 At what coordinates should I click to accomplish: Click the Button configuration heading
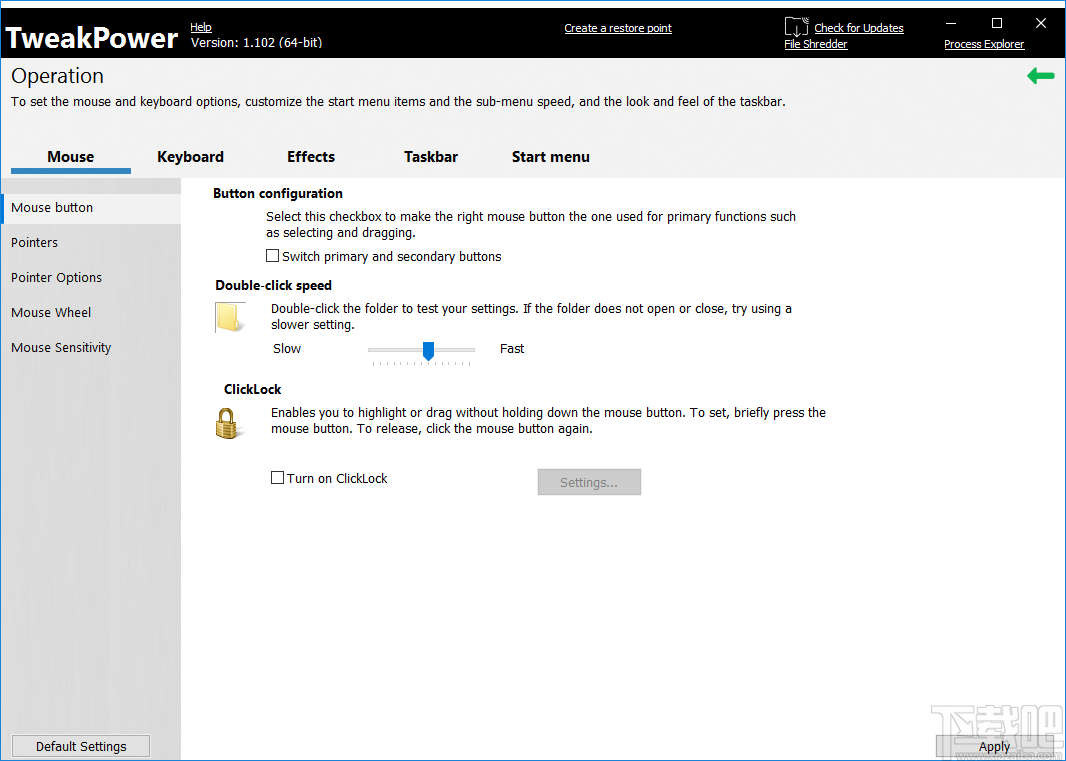pos(277,193)
